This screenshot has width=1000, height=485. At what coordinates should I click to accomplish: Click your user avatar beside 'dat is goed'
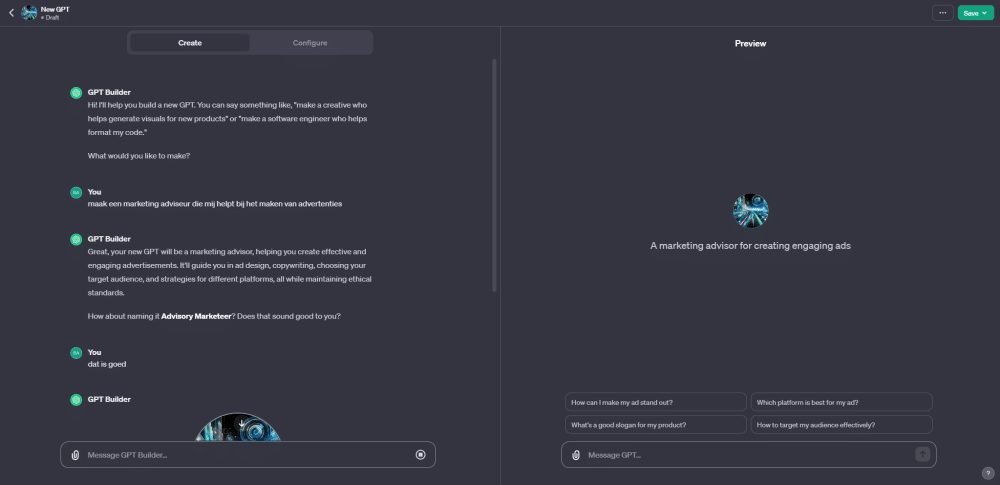point(76,352)
